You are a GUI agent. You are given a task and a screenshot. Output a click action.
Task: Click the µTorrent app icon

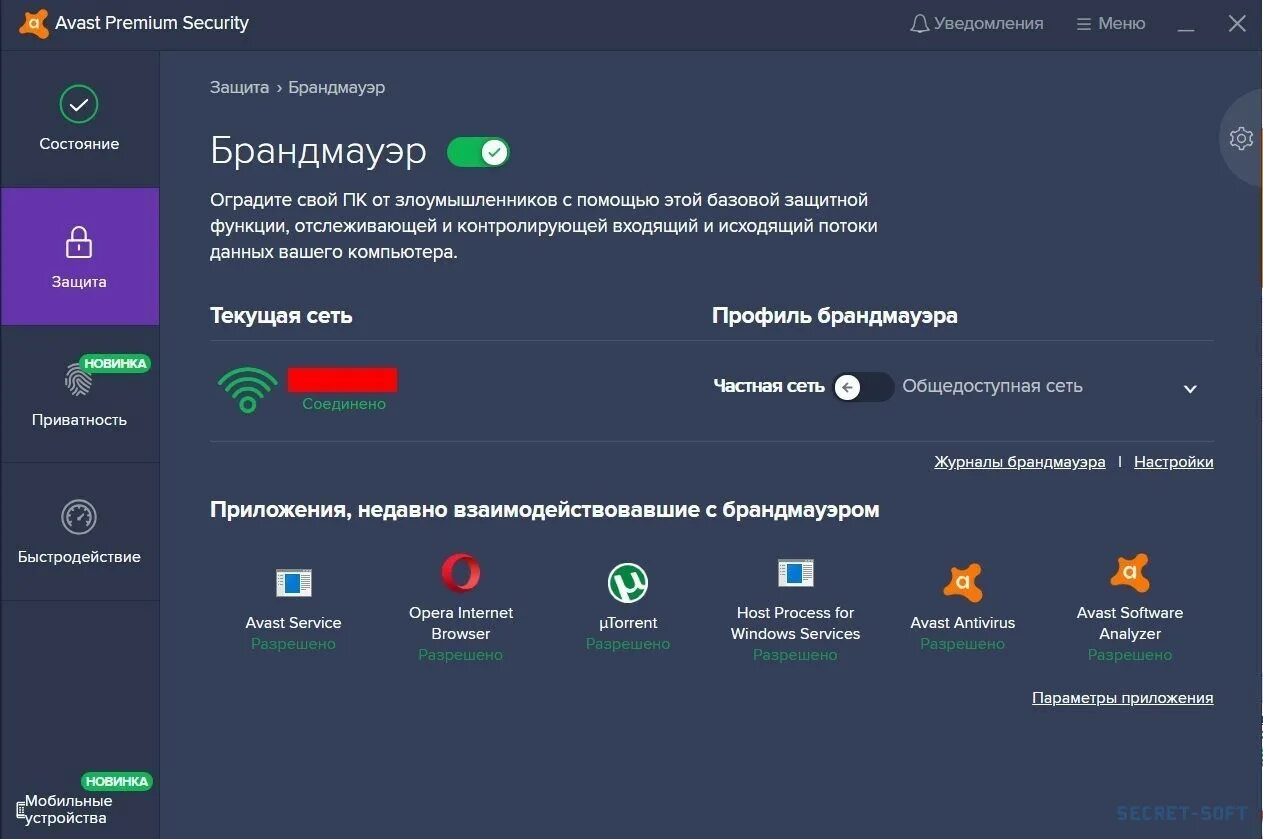pyautogui.click(x=628, y=583)
